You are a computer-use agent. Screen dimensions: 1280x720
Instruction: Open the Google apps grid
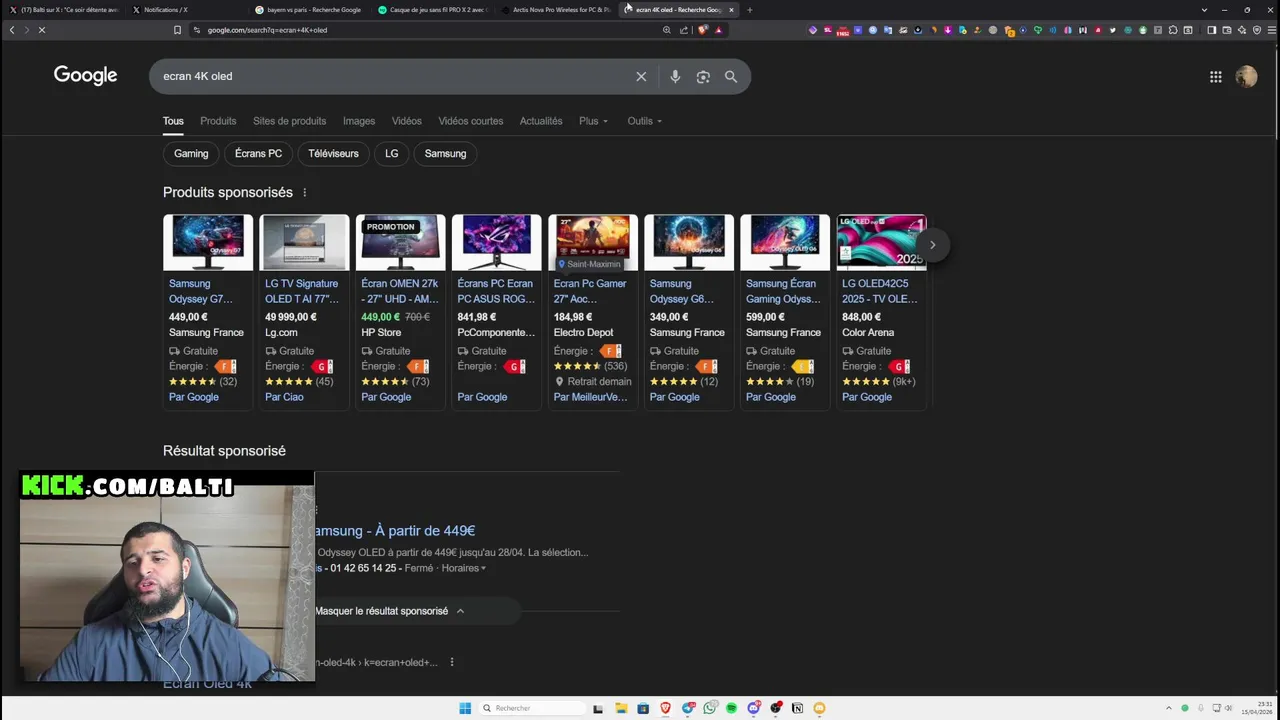1215,76
